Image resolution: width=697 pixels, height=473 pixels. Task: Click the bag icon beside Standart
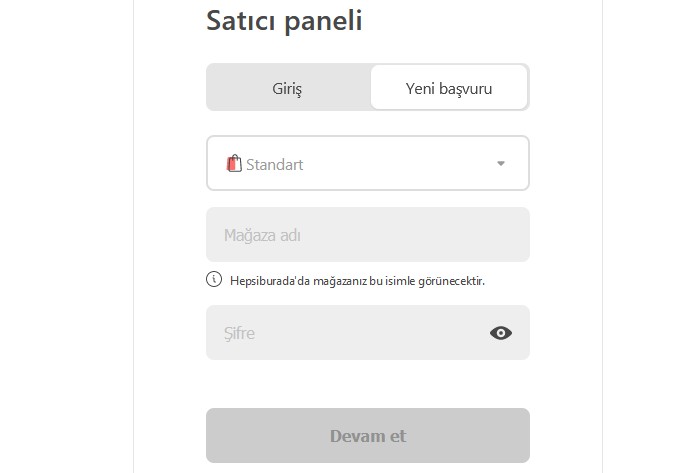[234, 163]
